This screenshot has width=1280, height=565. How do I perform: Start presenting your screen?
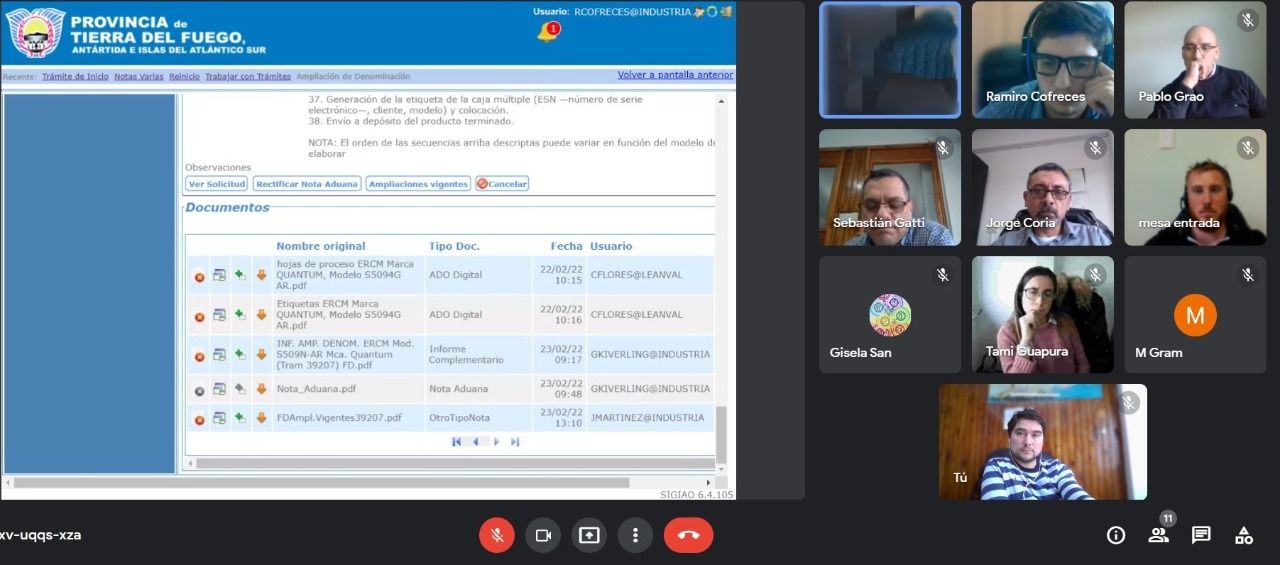(589, 535)
